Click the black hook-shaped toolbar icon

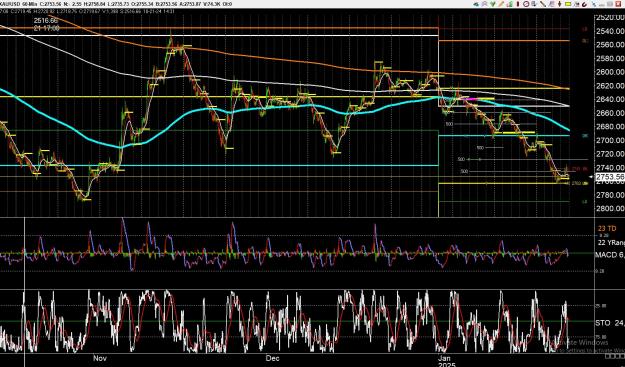584,4
